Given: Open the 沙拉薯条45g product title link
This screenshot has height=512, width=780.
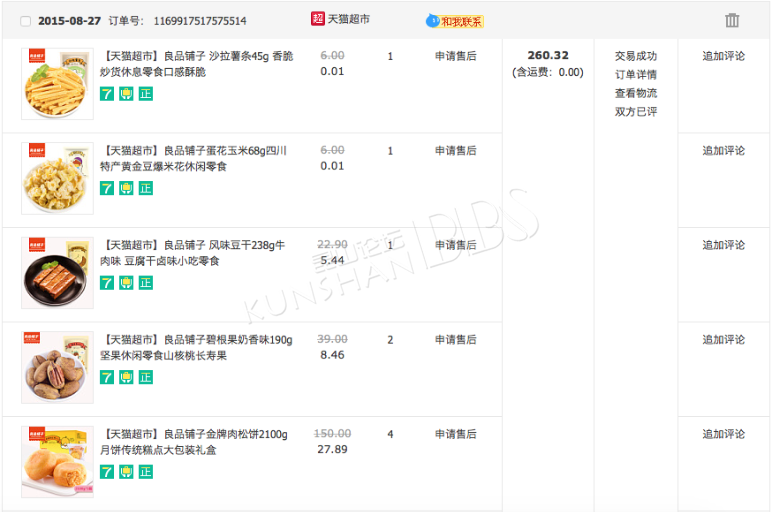Looking at the screenshot, I should 197,64.
